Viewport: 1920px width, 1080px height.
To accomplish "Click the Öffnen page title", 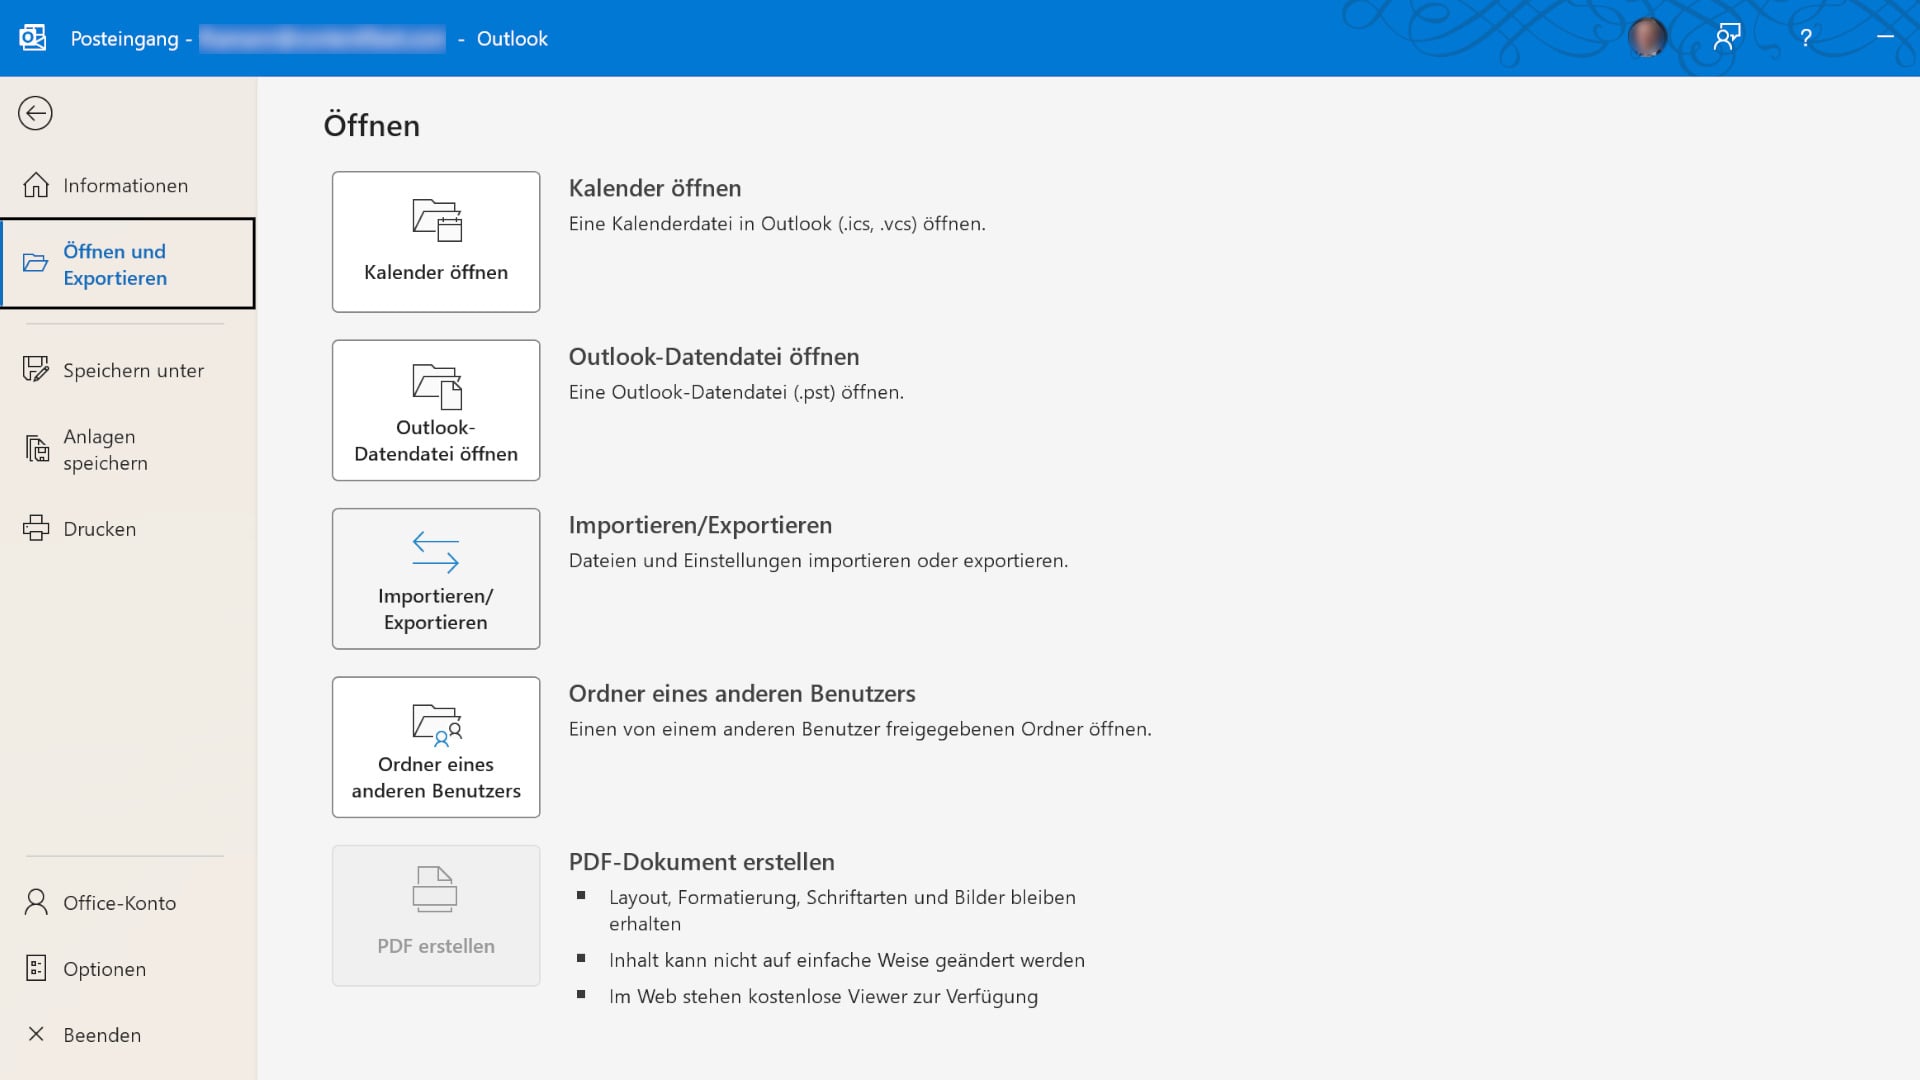I will click(x=372, y=125).
